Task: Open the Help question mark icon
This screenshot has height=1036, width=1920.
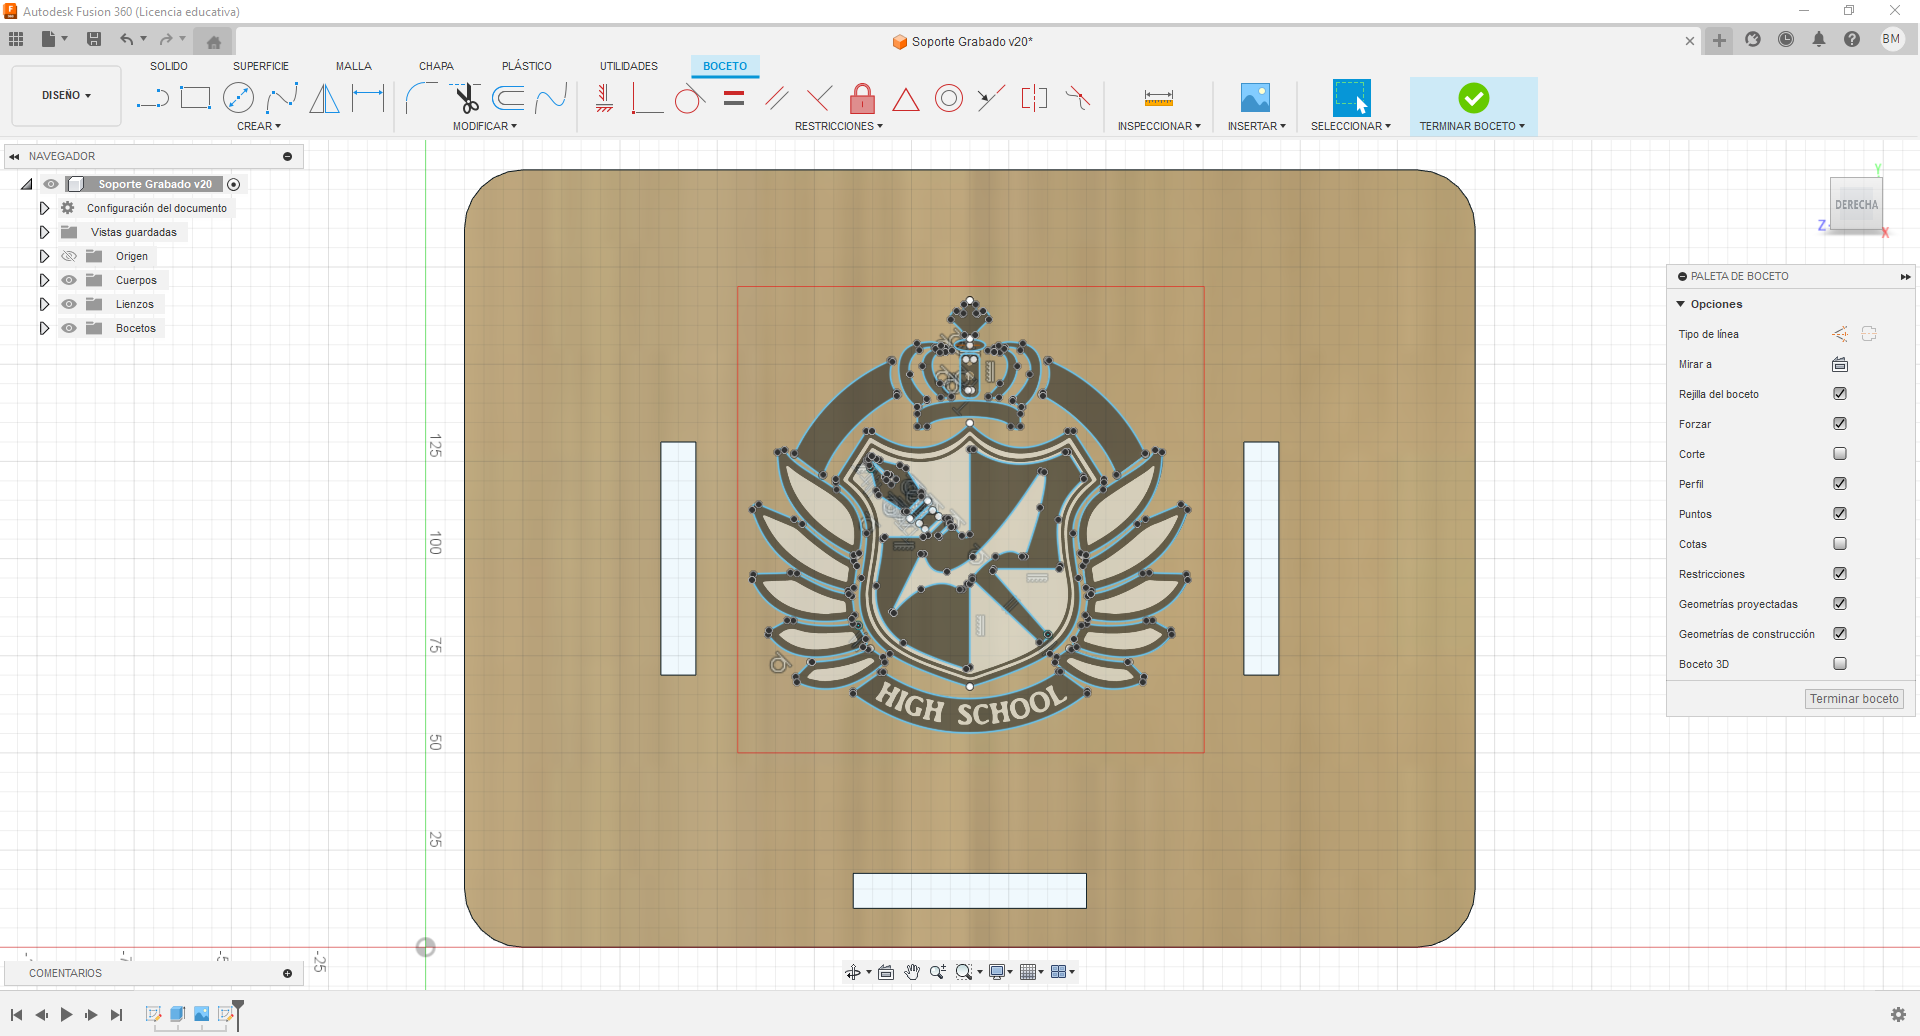Action: click(1852, 39)
